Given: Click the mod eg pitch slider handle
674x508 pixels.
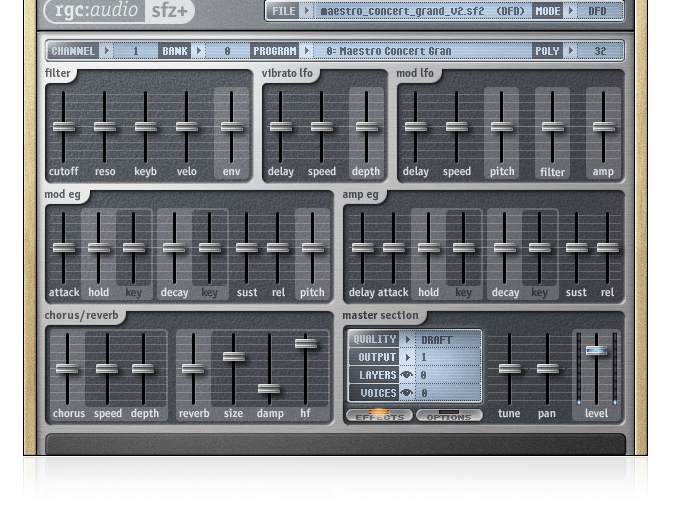Looking at the screenshot, I should (312, 248).
